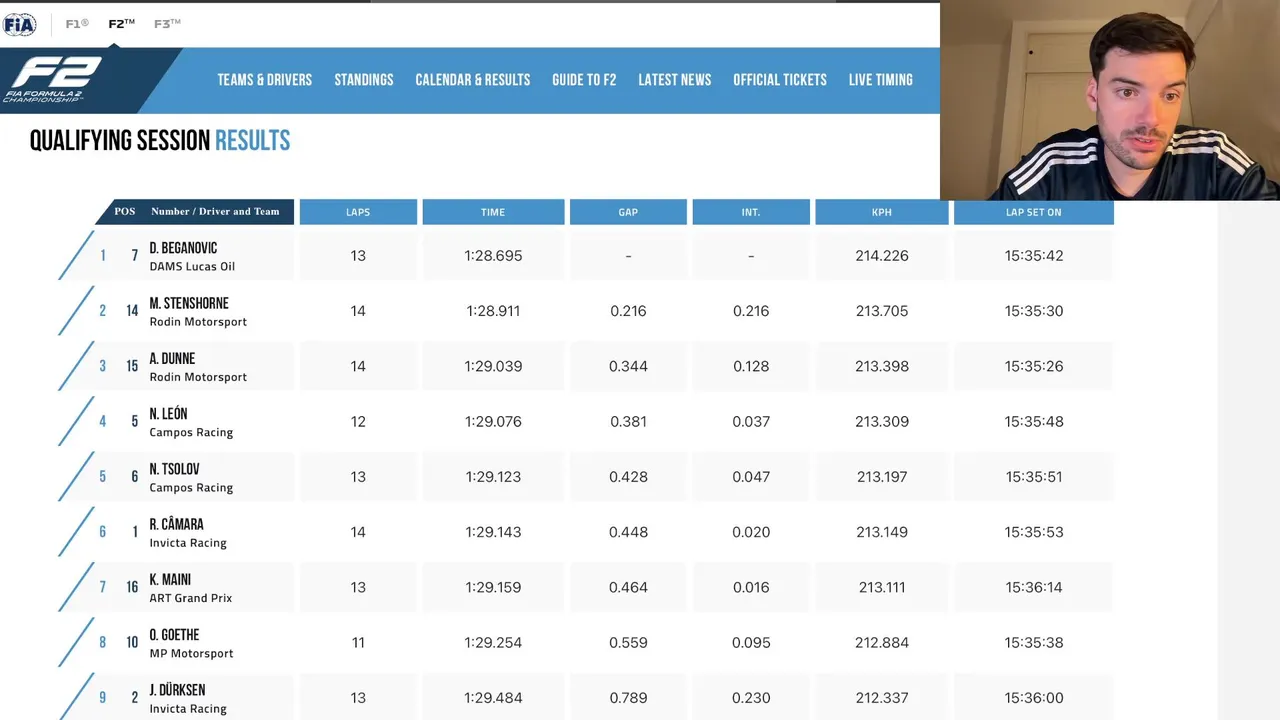1280x720 pixels.
Task: Open the Standings menu
Action: [x=364, y=80]
